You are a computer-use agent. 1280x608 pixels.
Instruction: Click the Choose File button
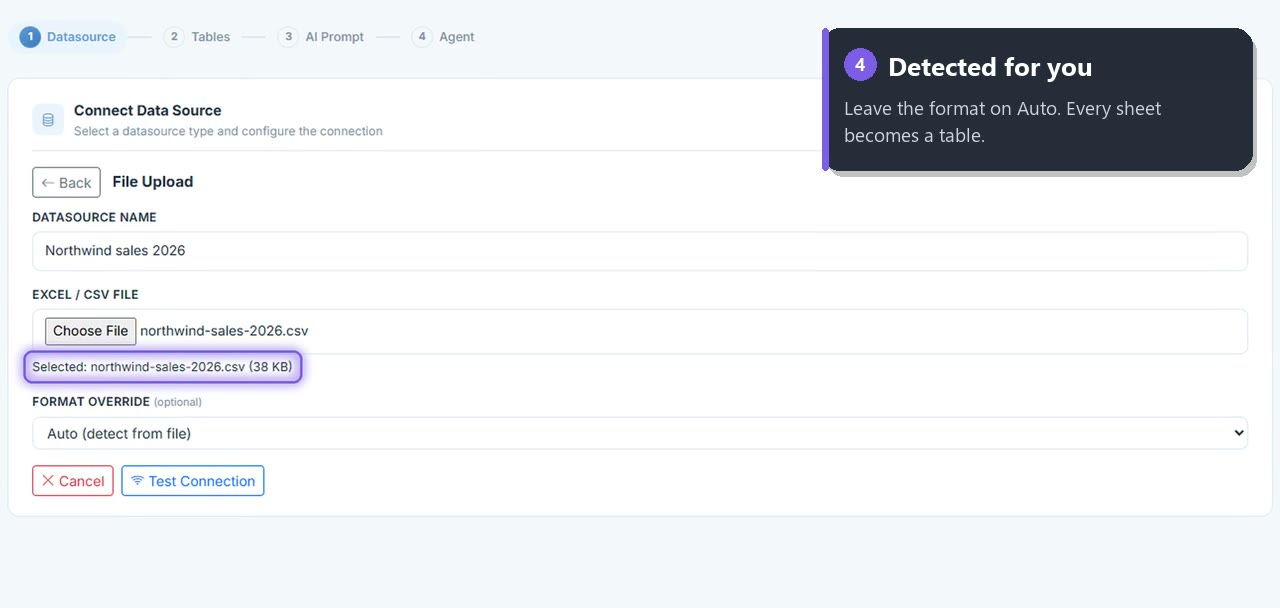point(90,331)
